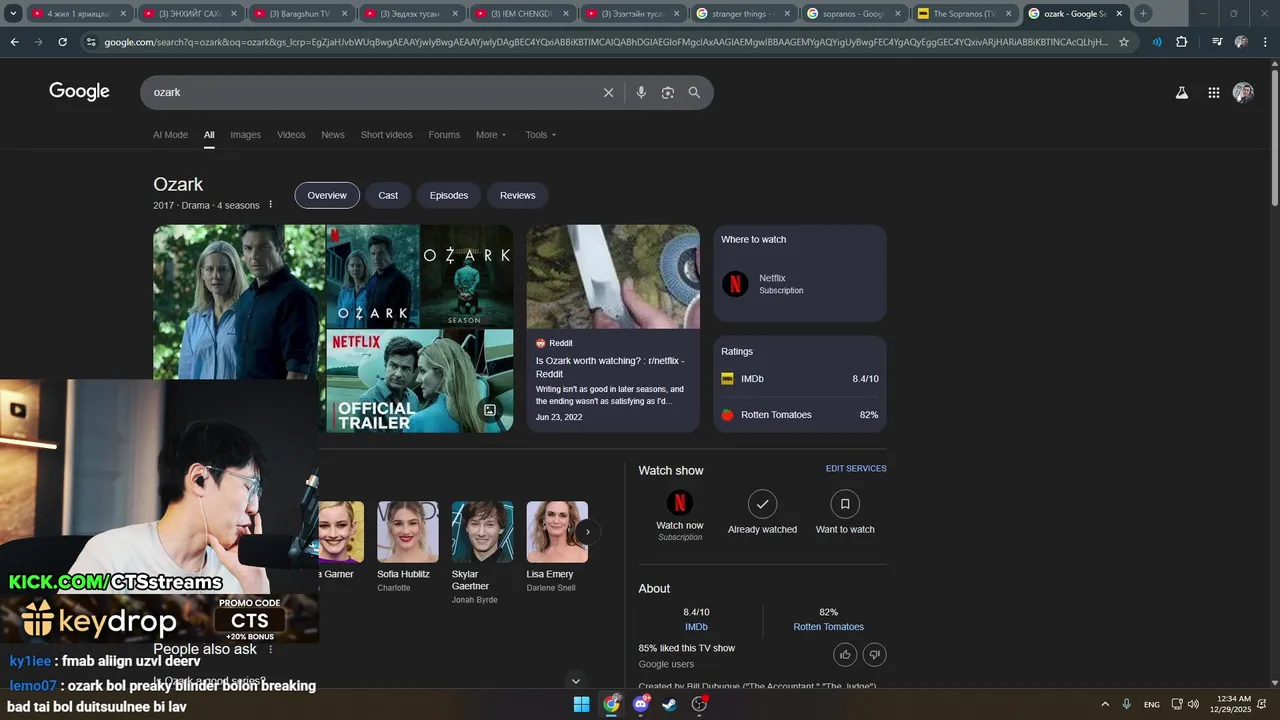Show next cast members with arrow

[588, 532]
